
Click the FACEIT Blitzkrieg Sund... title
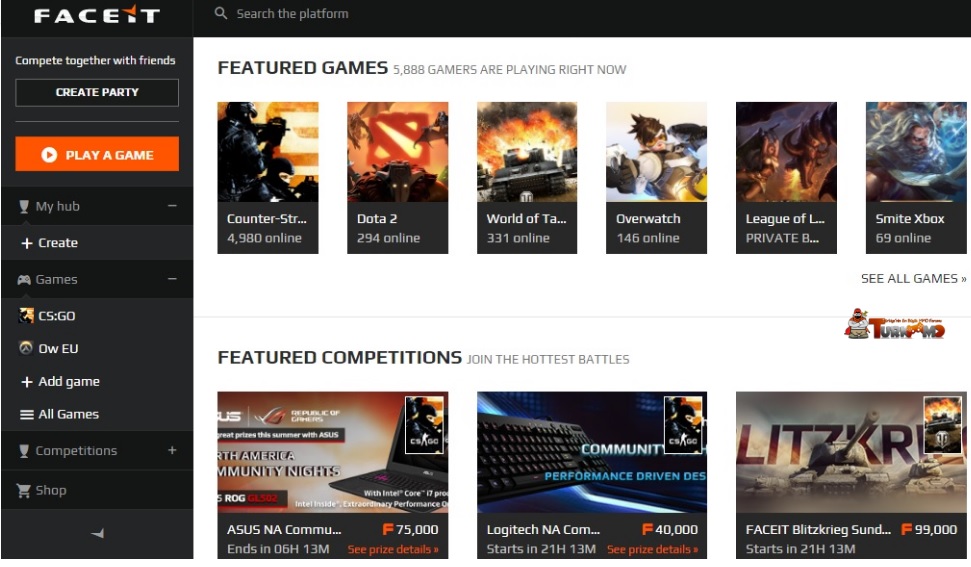tap(818, 530)
